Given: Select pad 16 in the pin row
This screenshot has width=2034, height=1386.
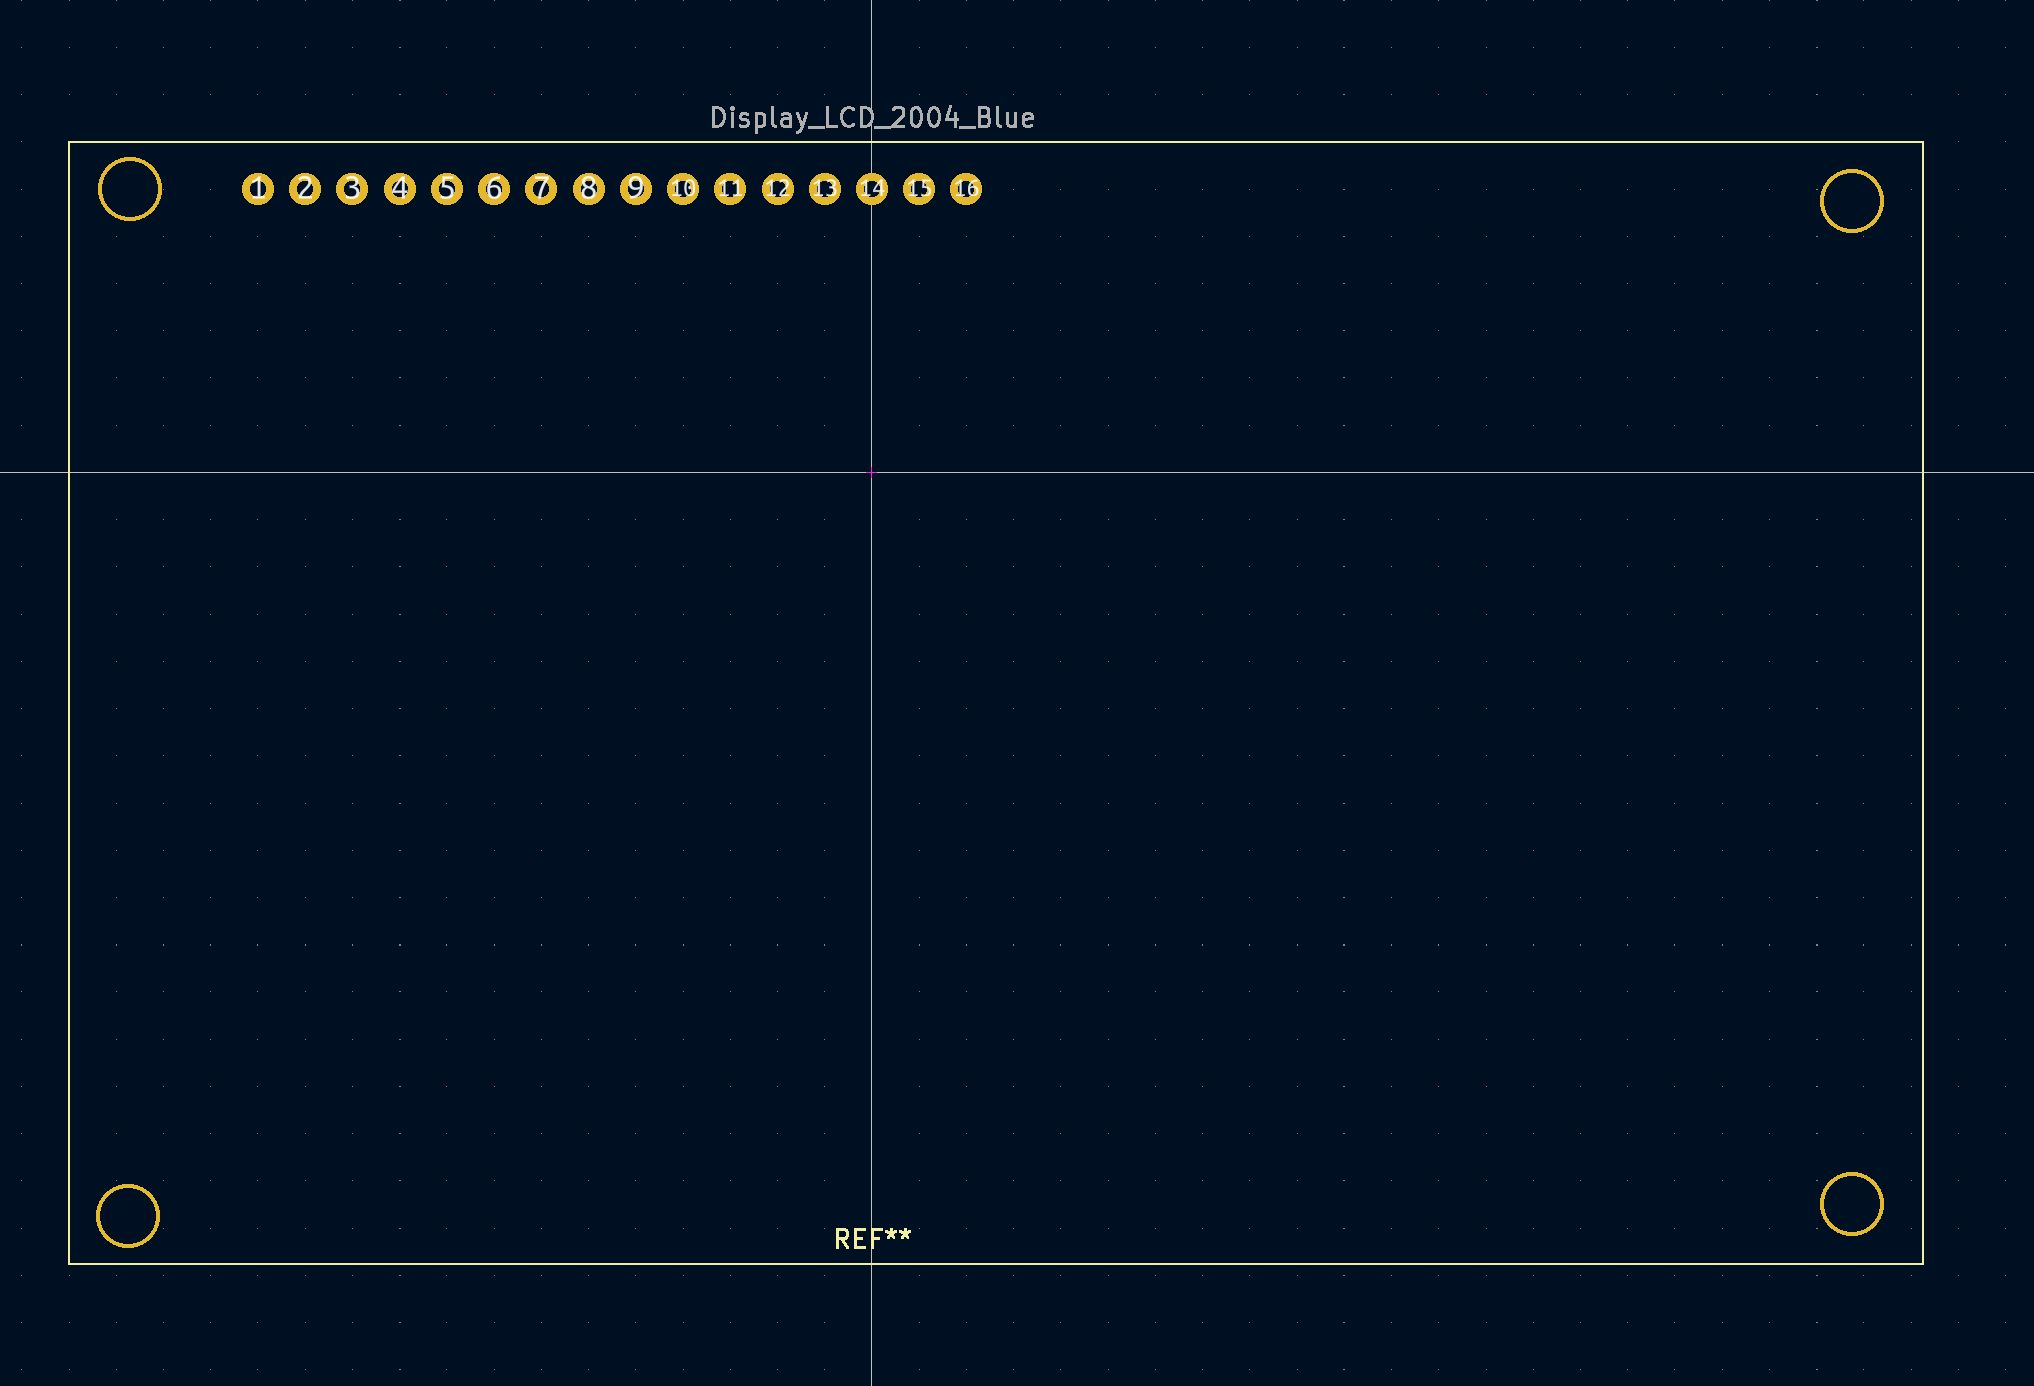Looking at the screenshot, I should pos(966,189).
